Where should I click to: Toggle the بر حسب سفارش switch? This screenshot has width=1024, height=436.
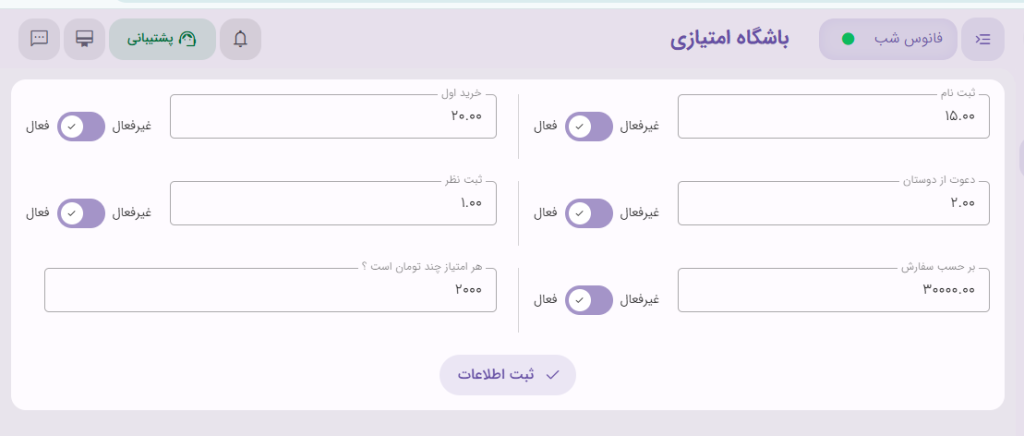589,300
